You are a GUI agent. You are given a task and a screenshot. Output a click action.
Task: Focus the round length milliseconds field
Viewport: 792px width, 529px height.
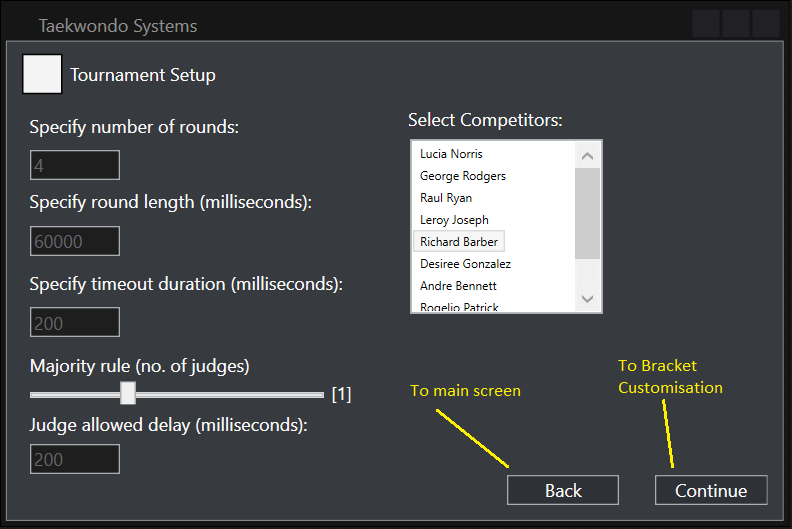point(75,241)
